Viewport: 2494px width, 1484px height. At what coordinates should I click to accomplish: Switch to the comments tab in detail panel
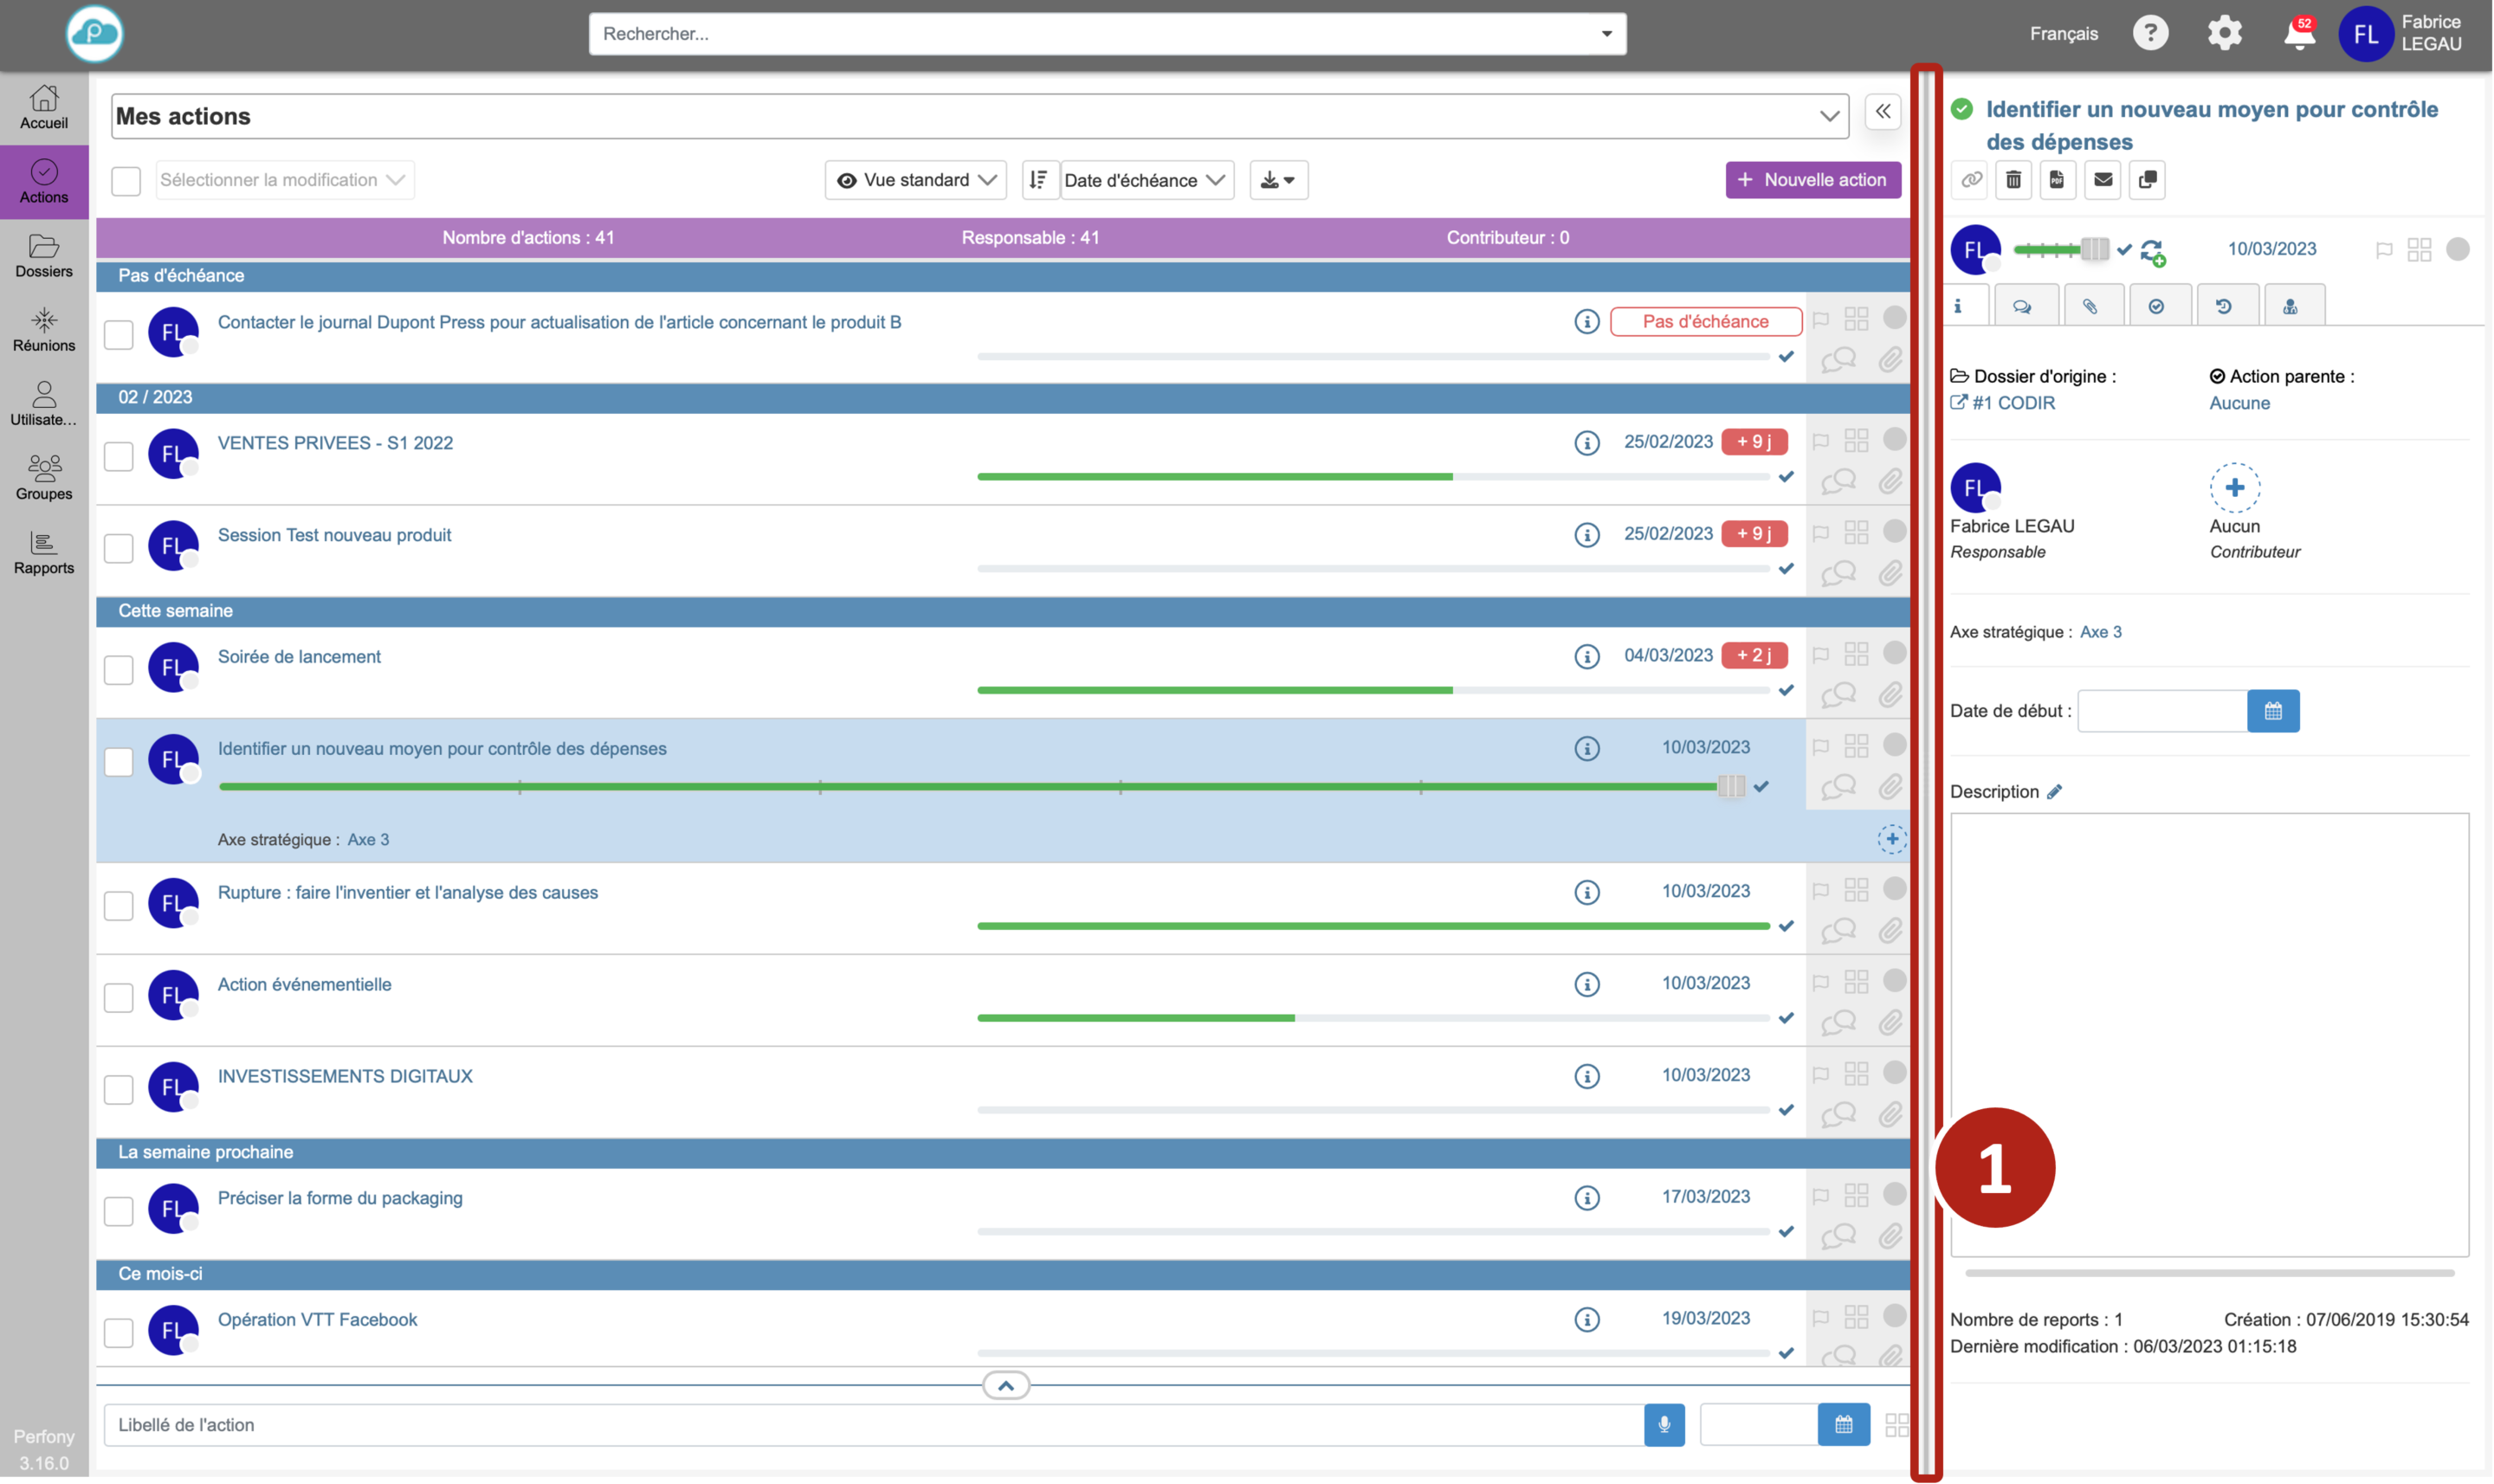[x=2023, y=306]
